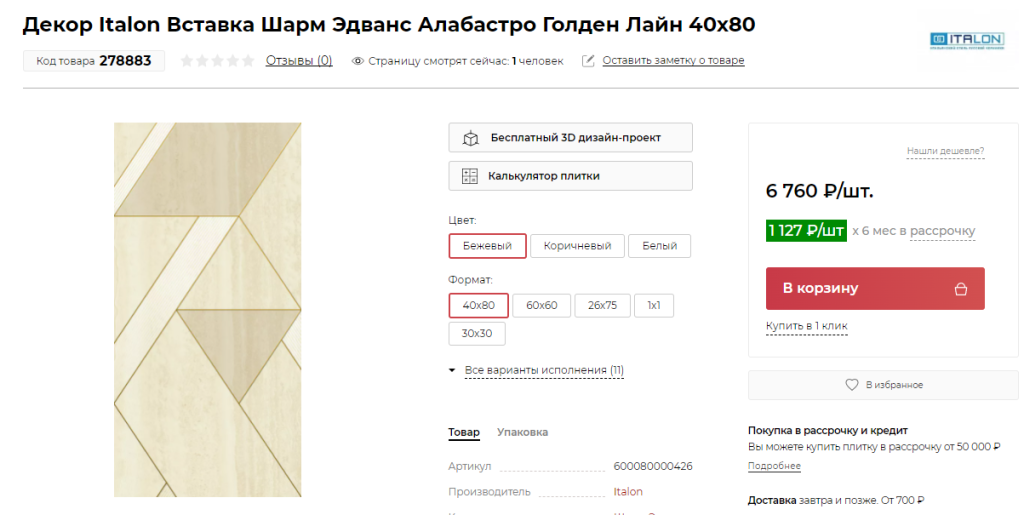Click the third rating star
Viewport: 1024px width, 515px height.
(217, 61)
